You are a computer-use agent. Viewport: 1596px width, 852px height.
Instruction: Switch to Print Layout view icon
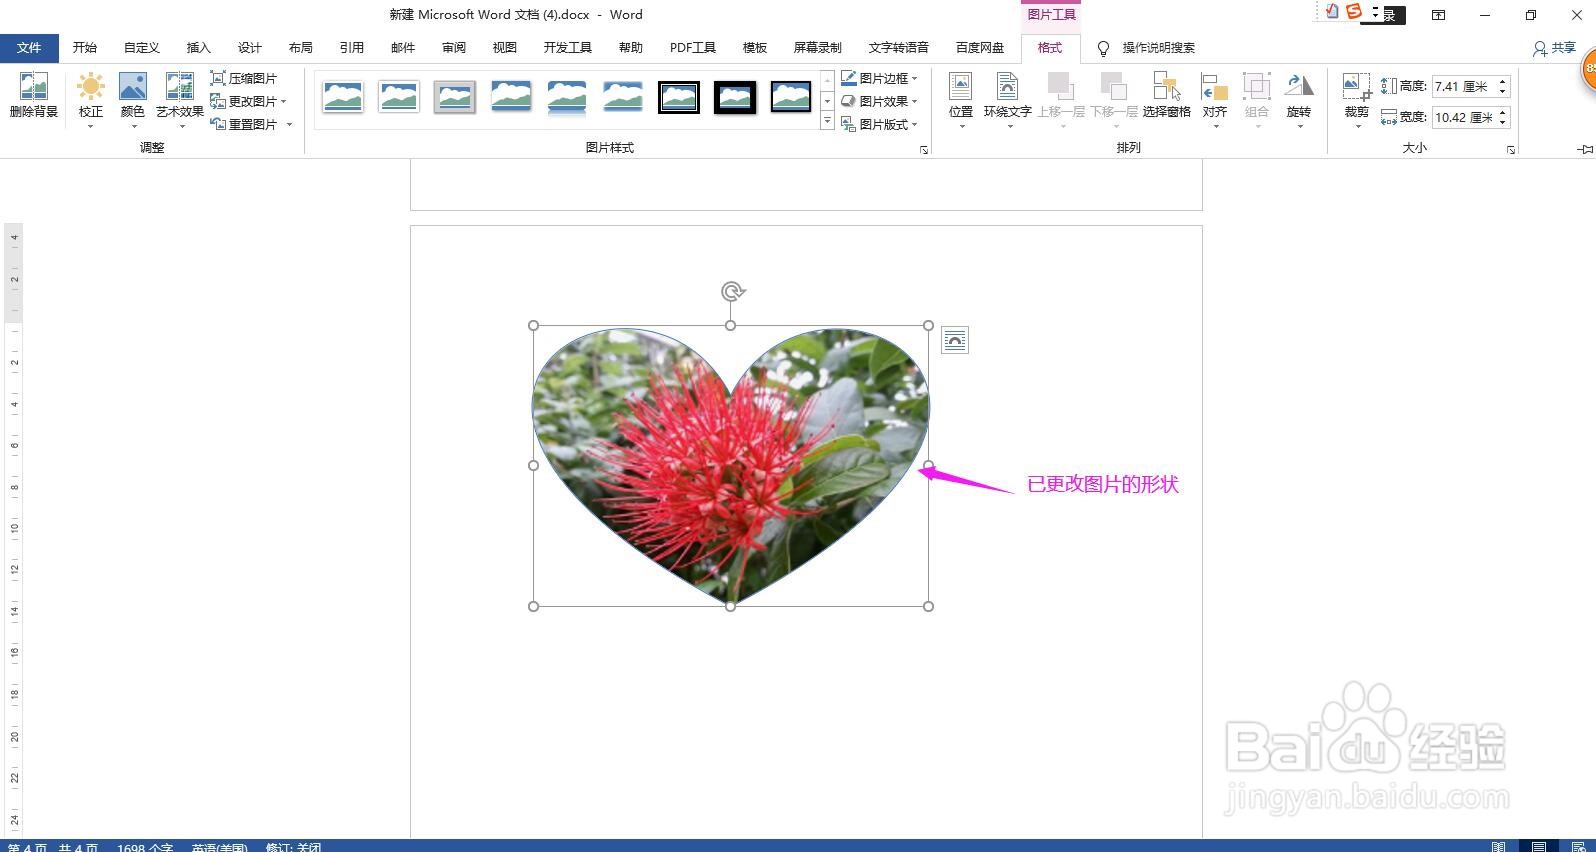[x=1539, y=847]
